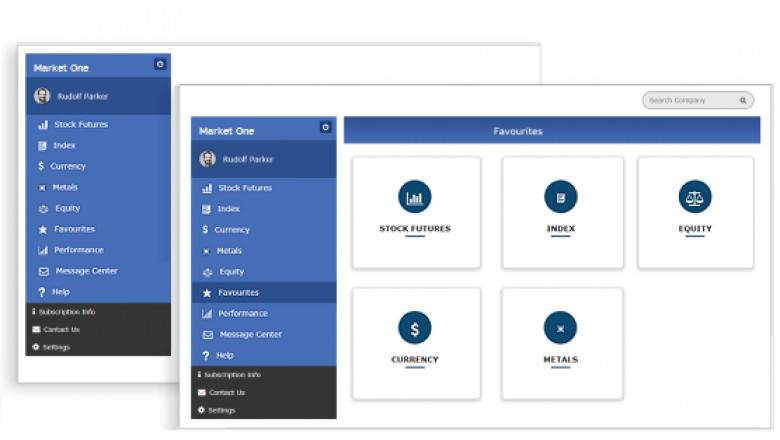The image size is (780, 440).
Task: Select the Equity scales icon
Action: click(695, 197)
